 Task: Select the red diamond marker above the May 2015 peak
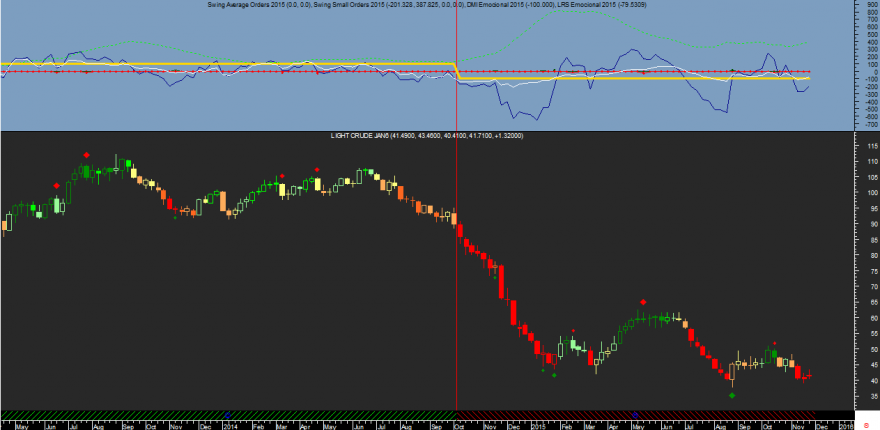643,302
